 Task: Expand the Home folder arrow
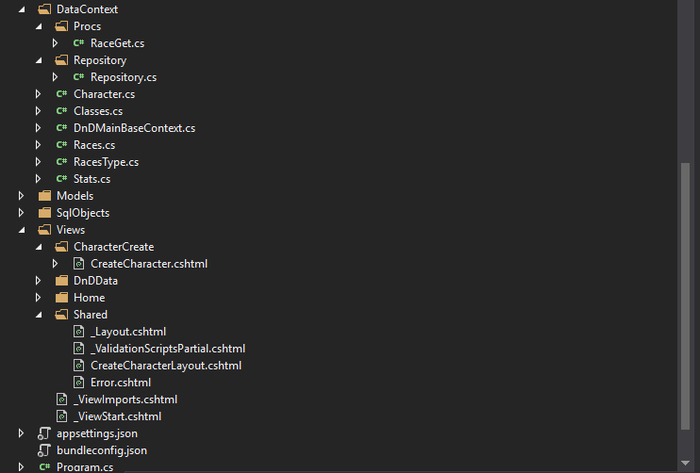(39, 297)
